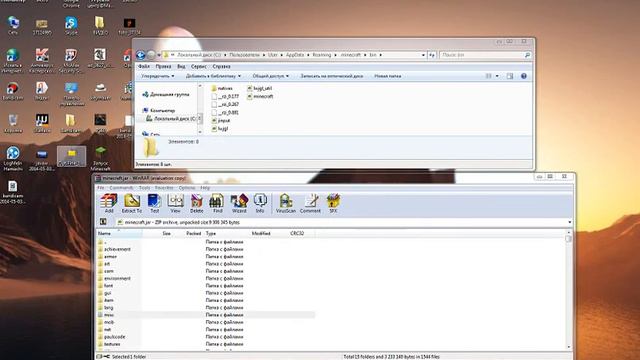The image size is (640, 360).
Task: Expand the Упорядочить dropdown in Explorer
Action: tap(158, 76)
